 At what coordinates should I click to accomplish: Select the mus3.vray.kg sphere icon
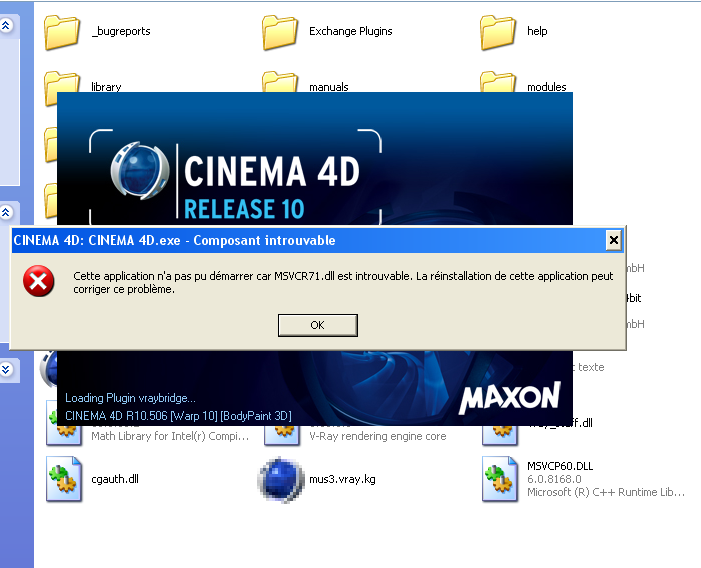tap(281, 480)
